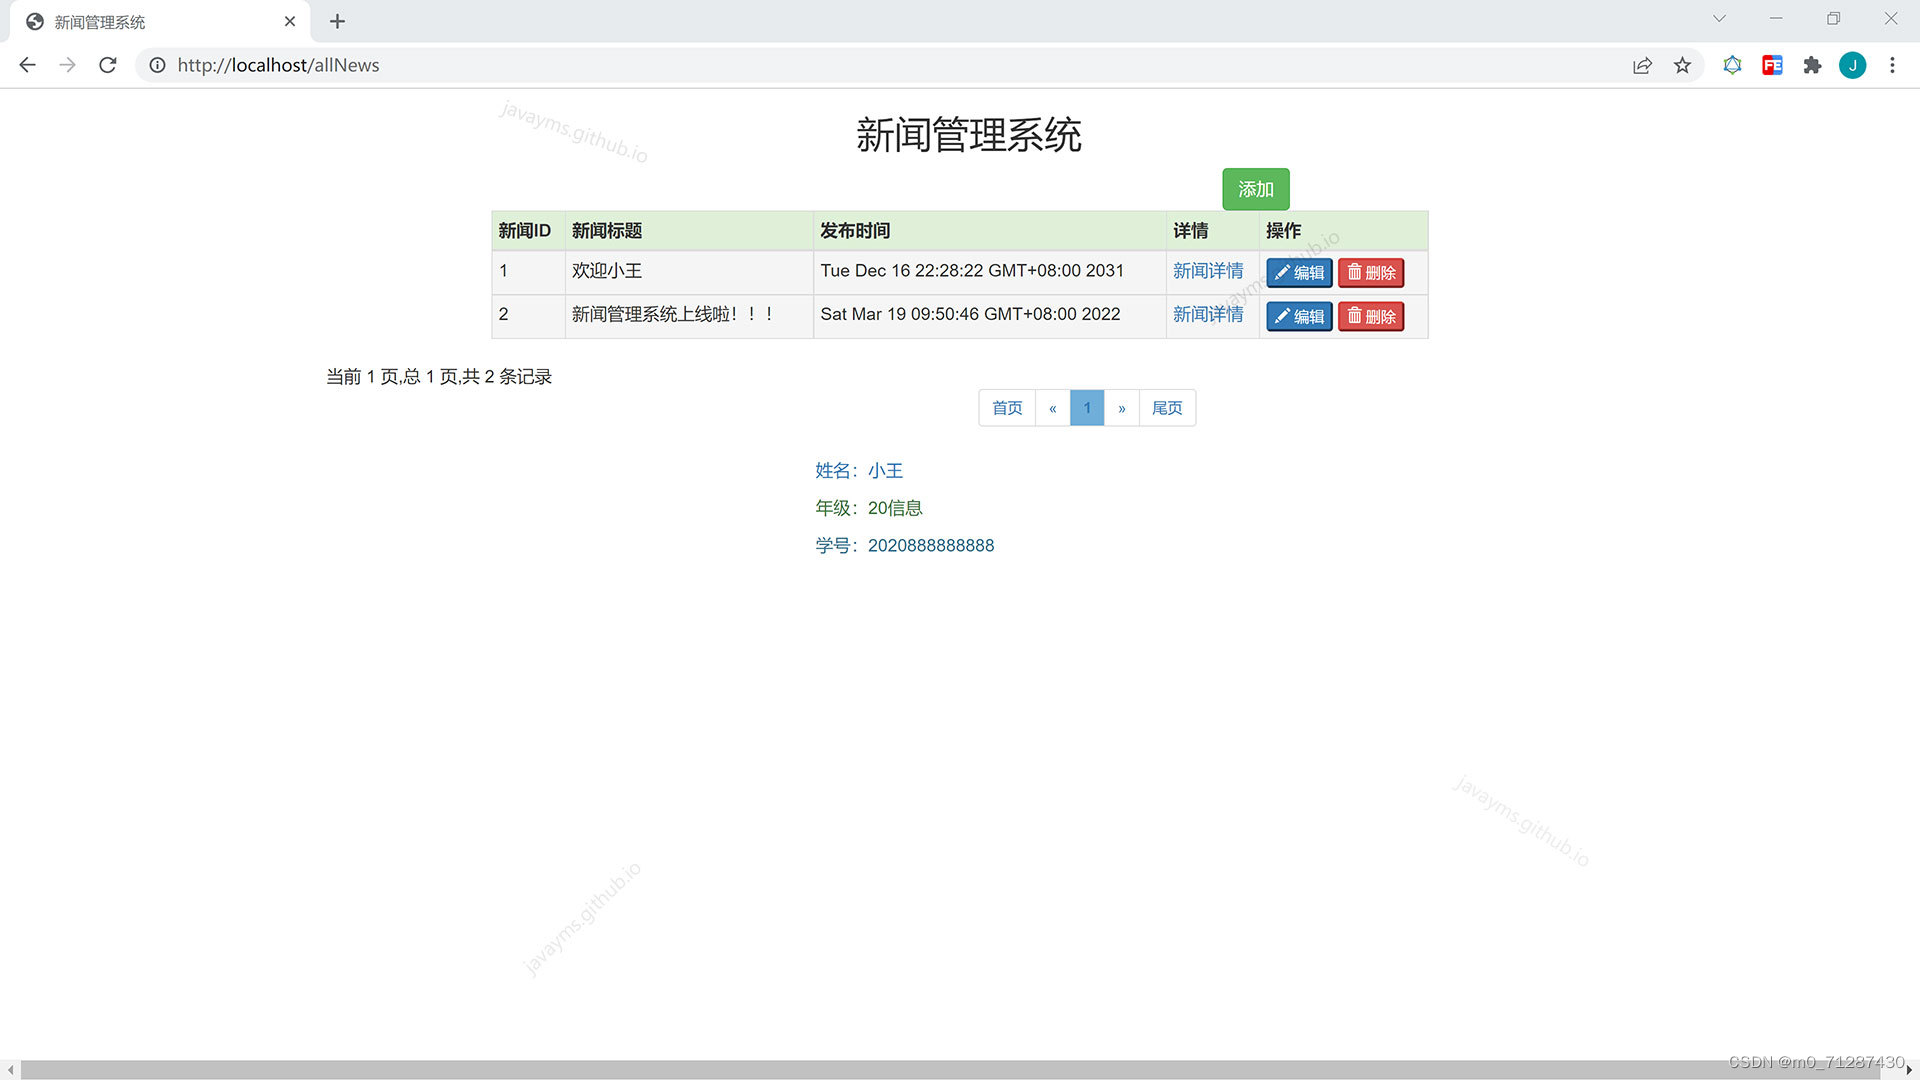Viewport: 1920px width, 1080px height.
Task: Open the browser extensions puzzle icon
Action: 1812,65
